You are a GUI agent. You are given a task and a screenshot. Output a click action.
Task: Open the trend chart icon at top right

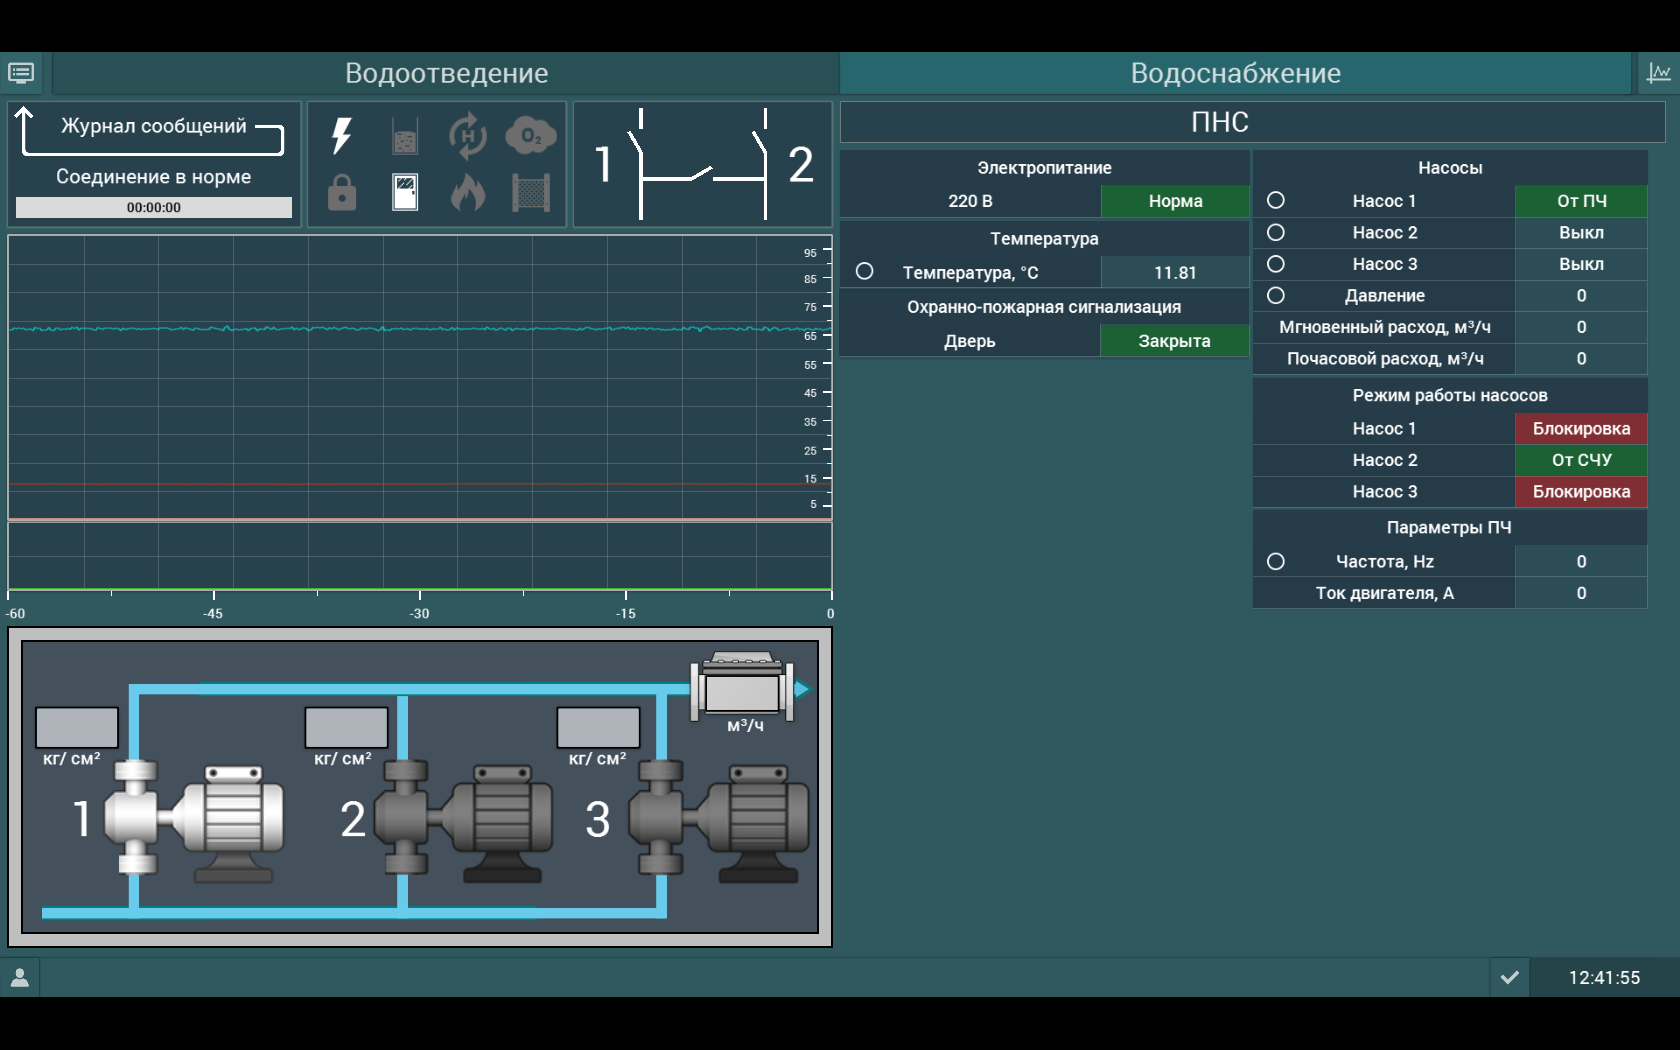(x=1658, y=73)
